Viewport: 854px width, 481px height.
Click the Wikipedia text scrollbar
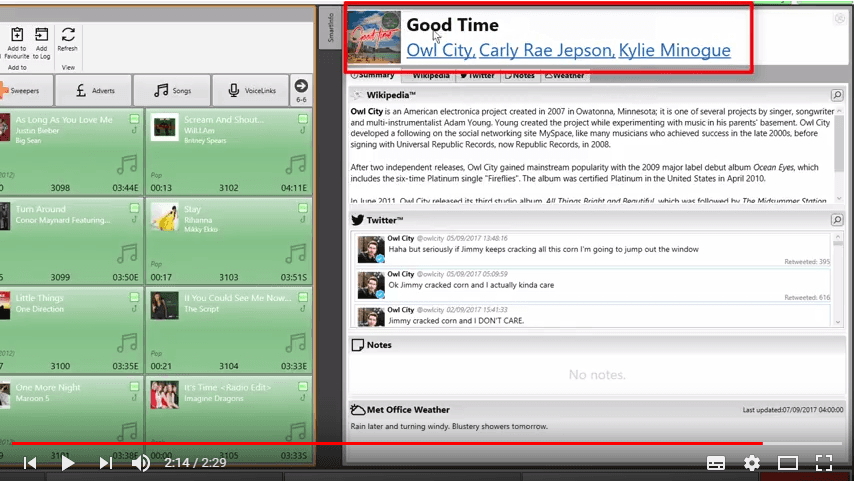(839, 142)
